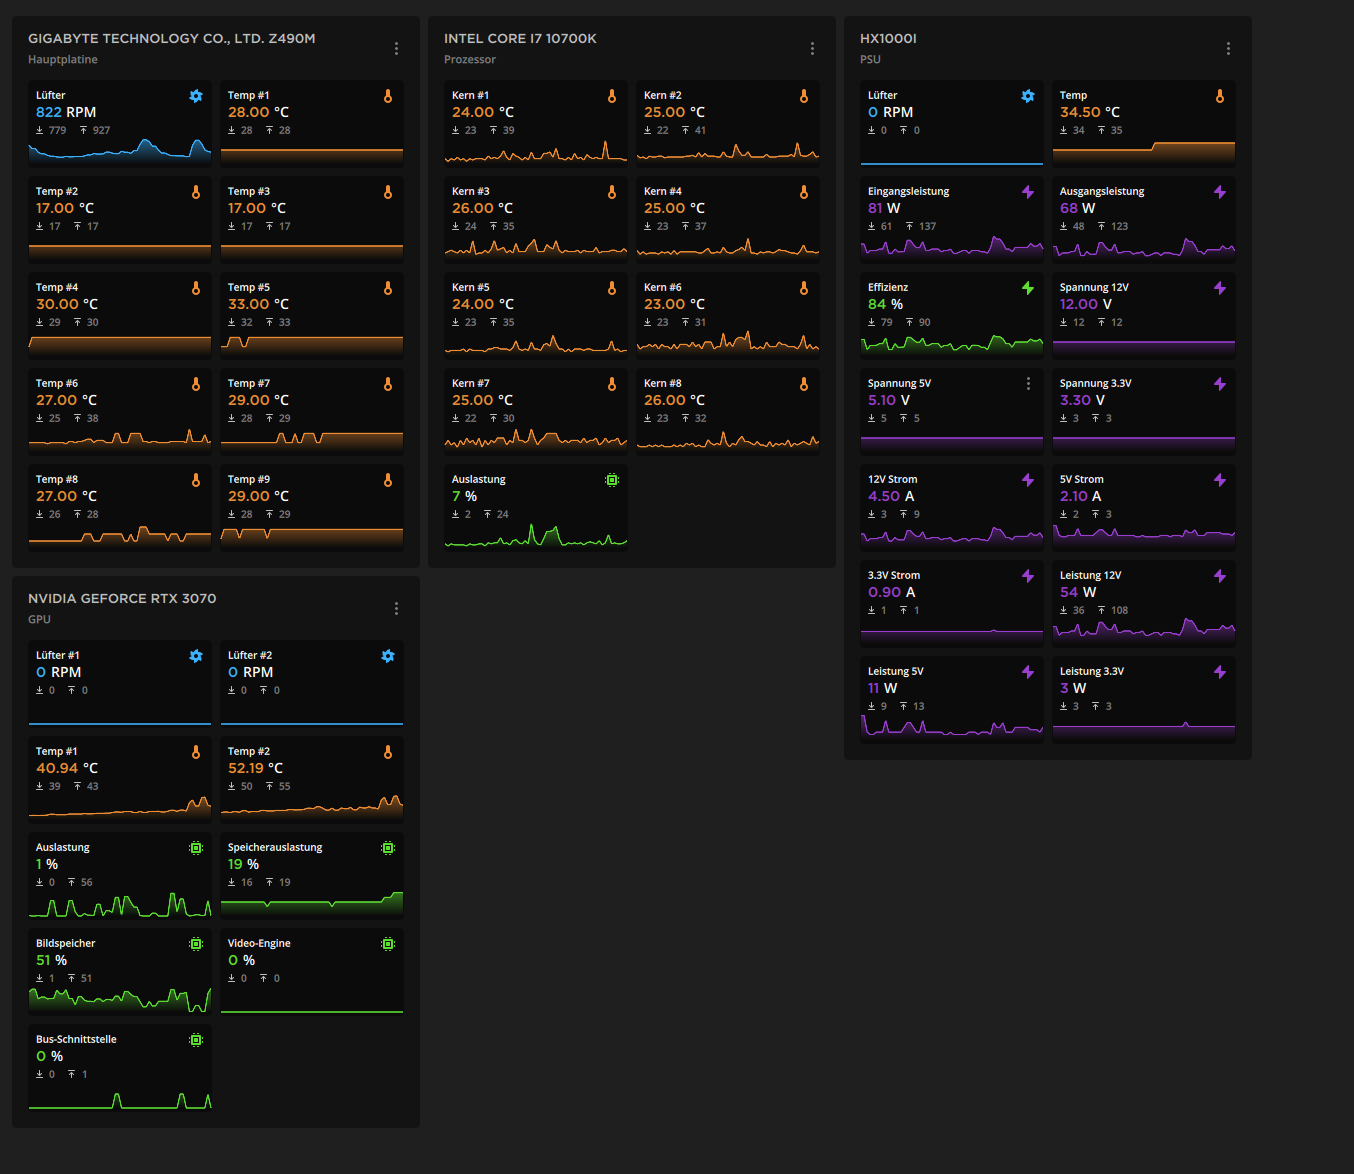1354x1174 pixels.
Task: Open the Intel Core i7 10700K options menu
Action: coord(812,48)
